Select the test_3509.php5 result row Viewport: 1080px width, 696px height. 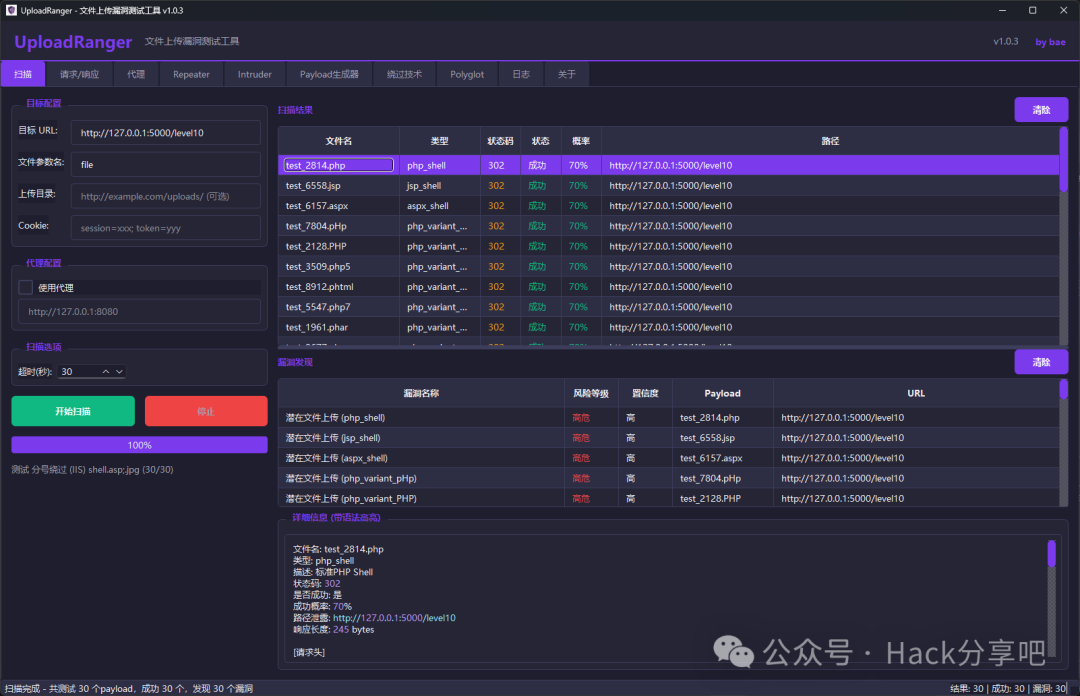point(668,266)
